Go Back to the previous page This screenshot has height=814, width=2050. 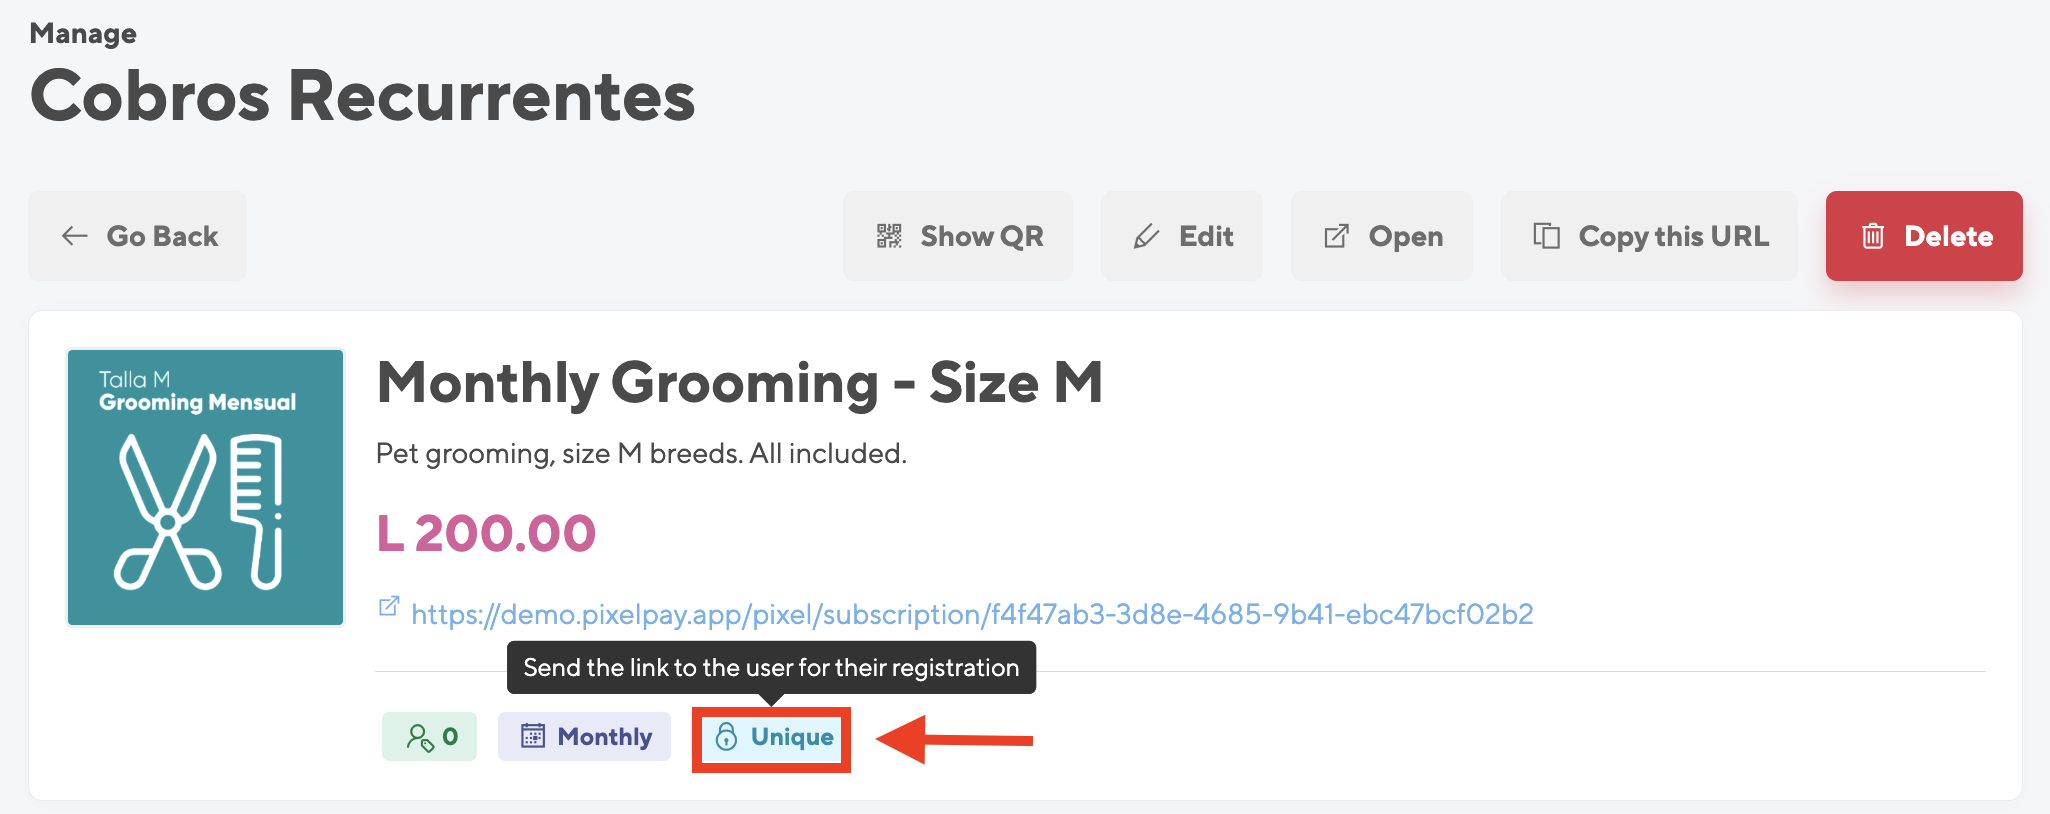[x=137, y=236]
